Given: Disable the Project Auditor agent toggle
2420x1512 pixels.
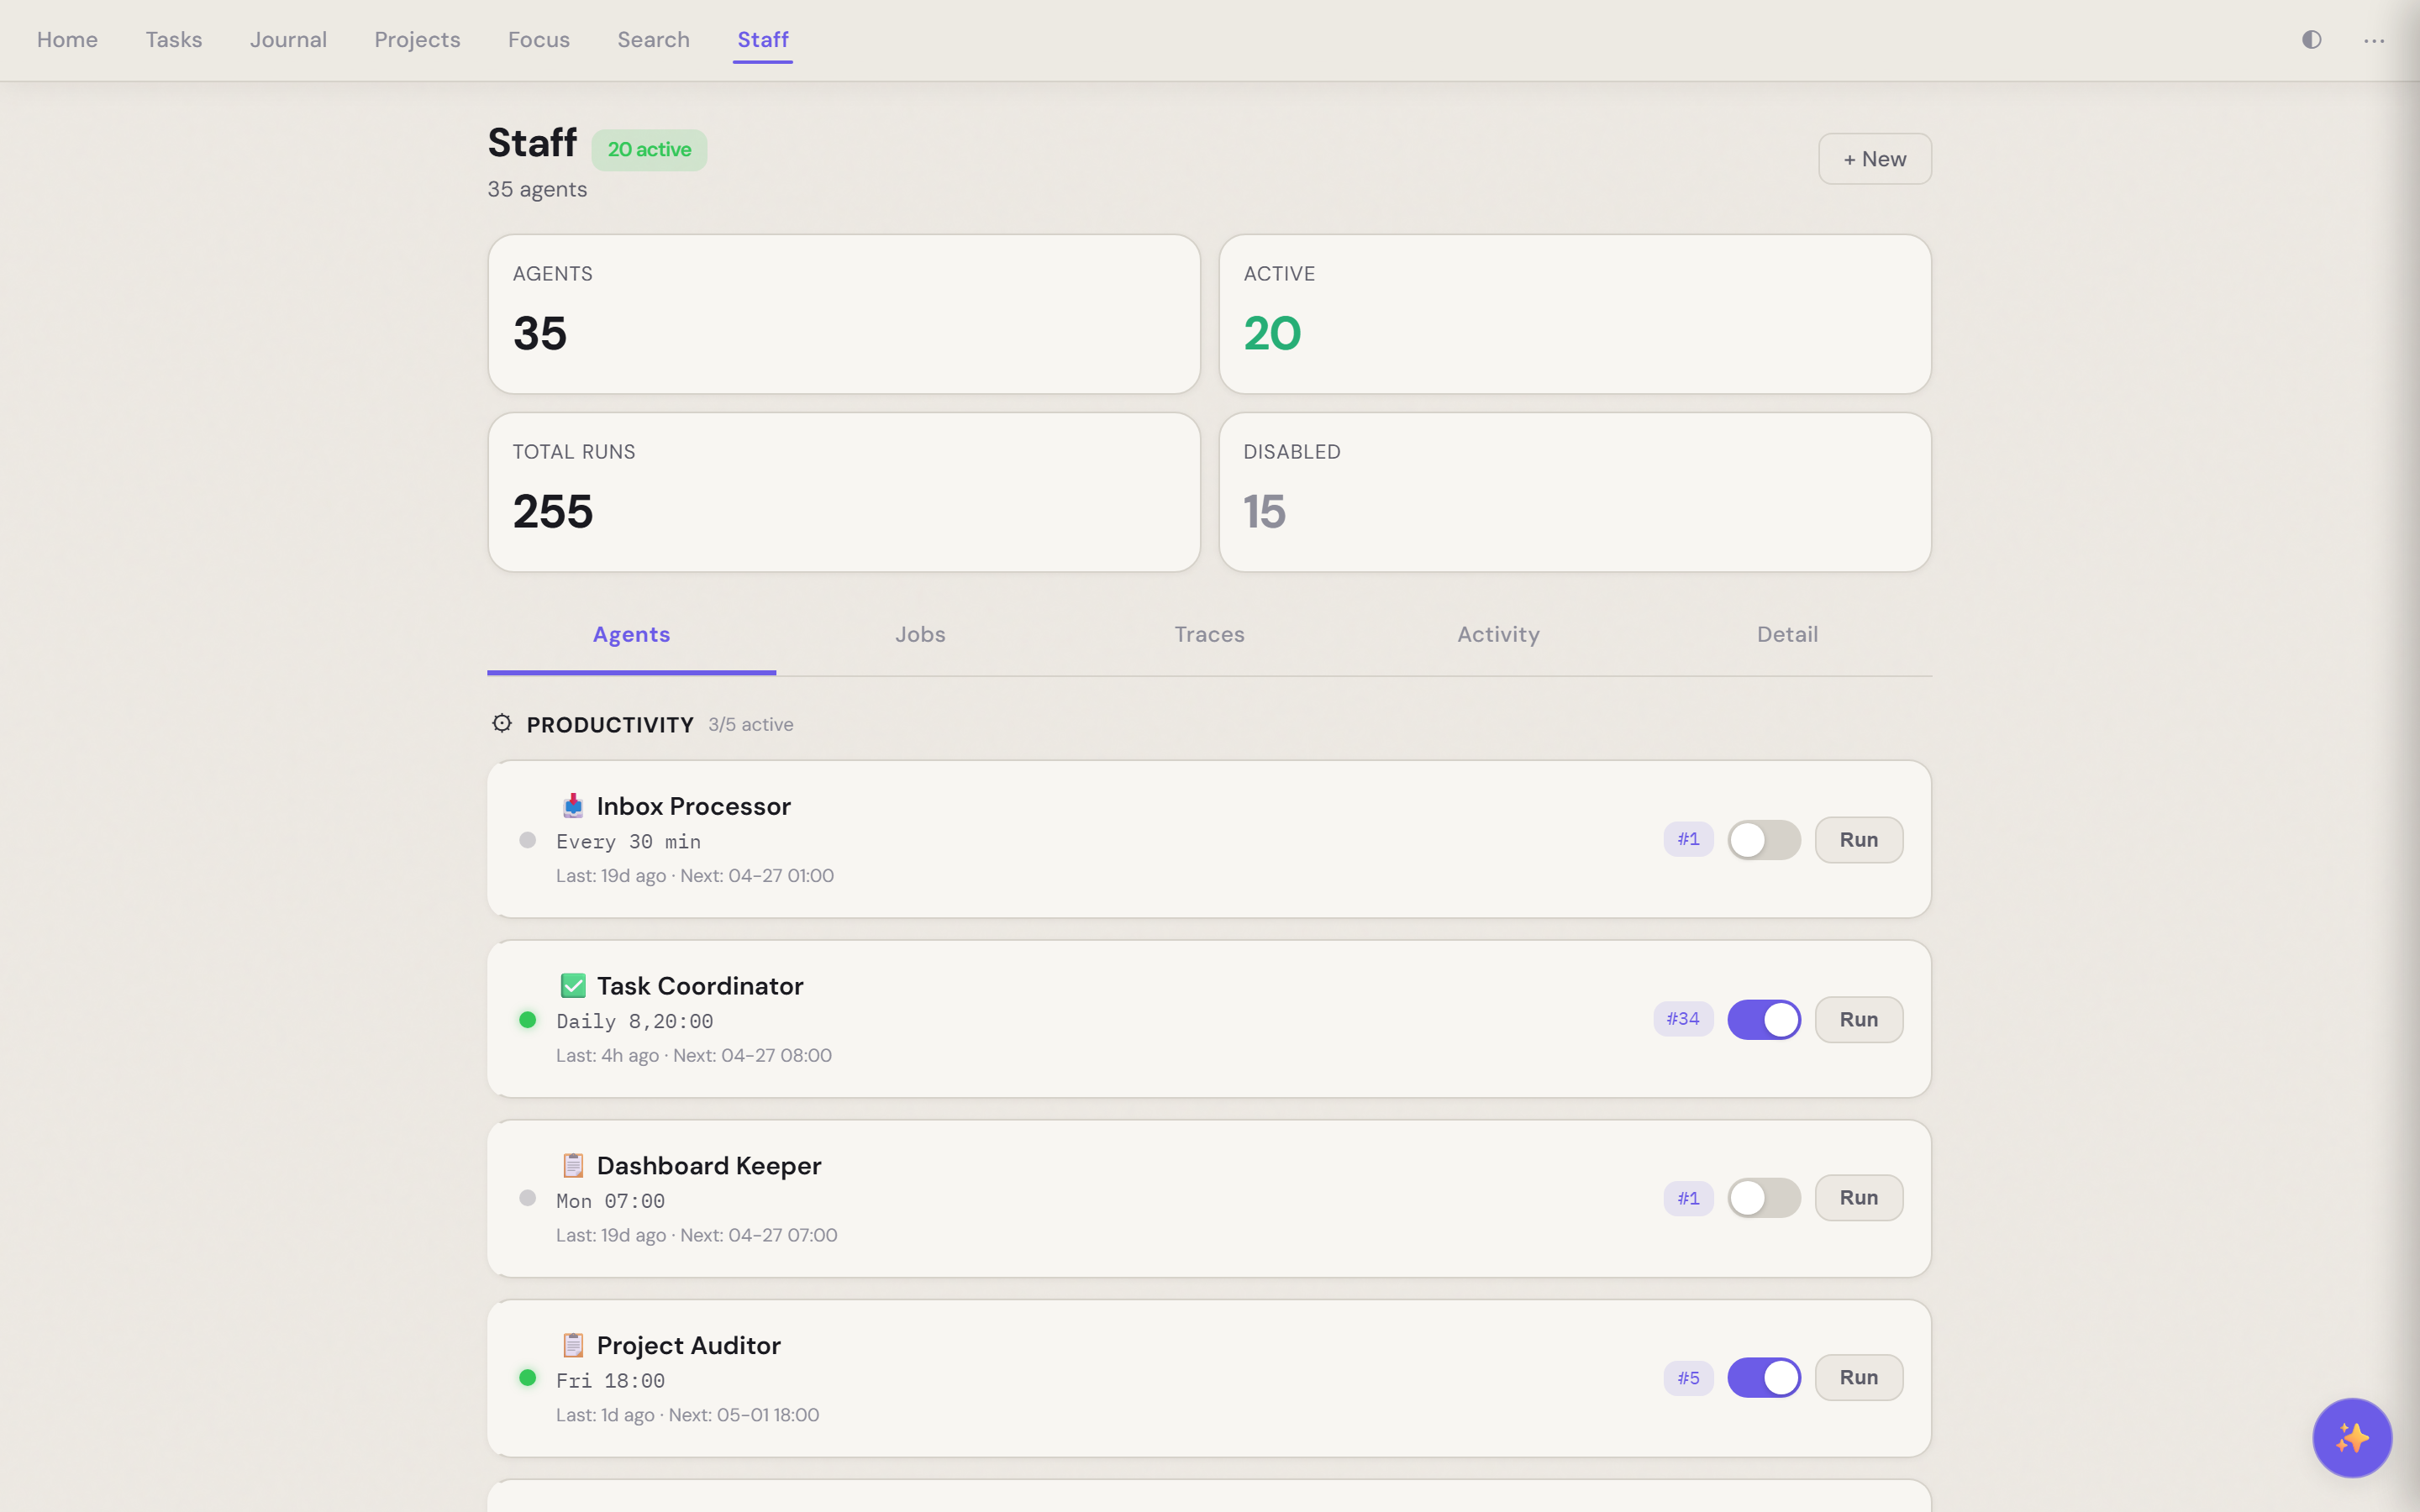Looking at the screenshot, I should tap(1764, 1378).
